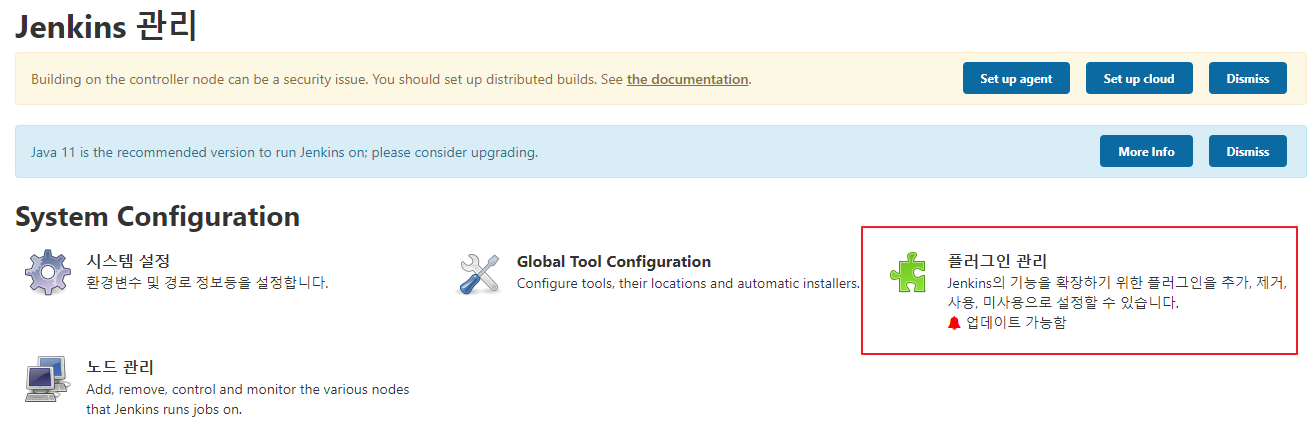Click More Info about Java 11
This screenshot has width=1311, height=438.
tap(1146, 151)
